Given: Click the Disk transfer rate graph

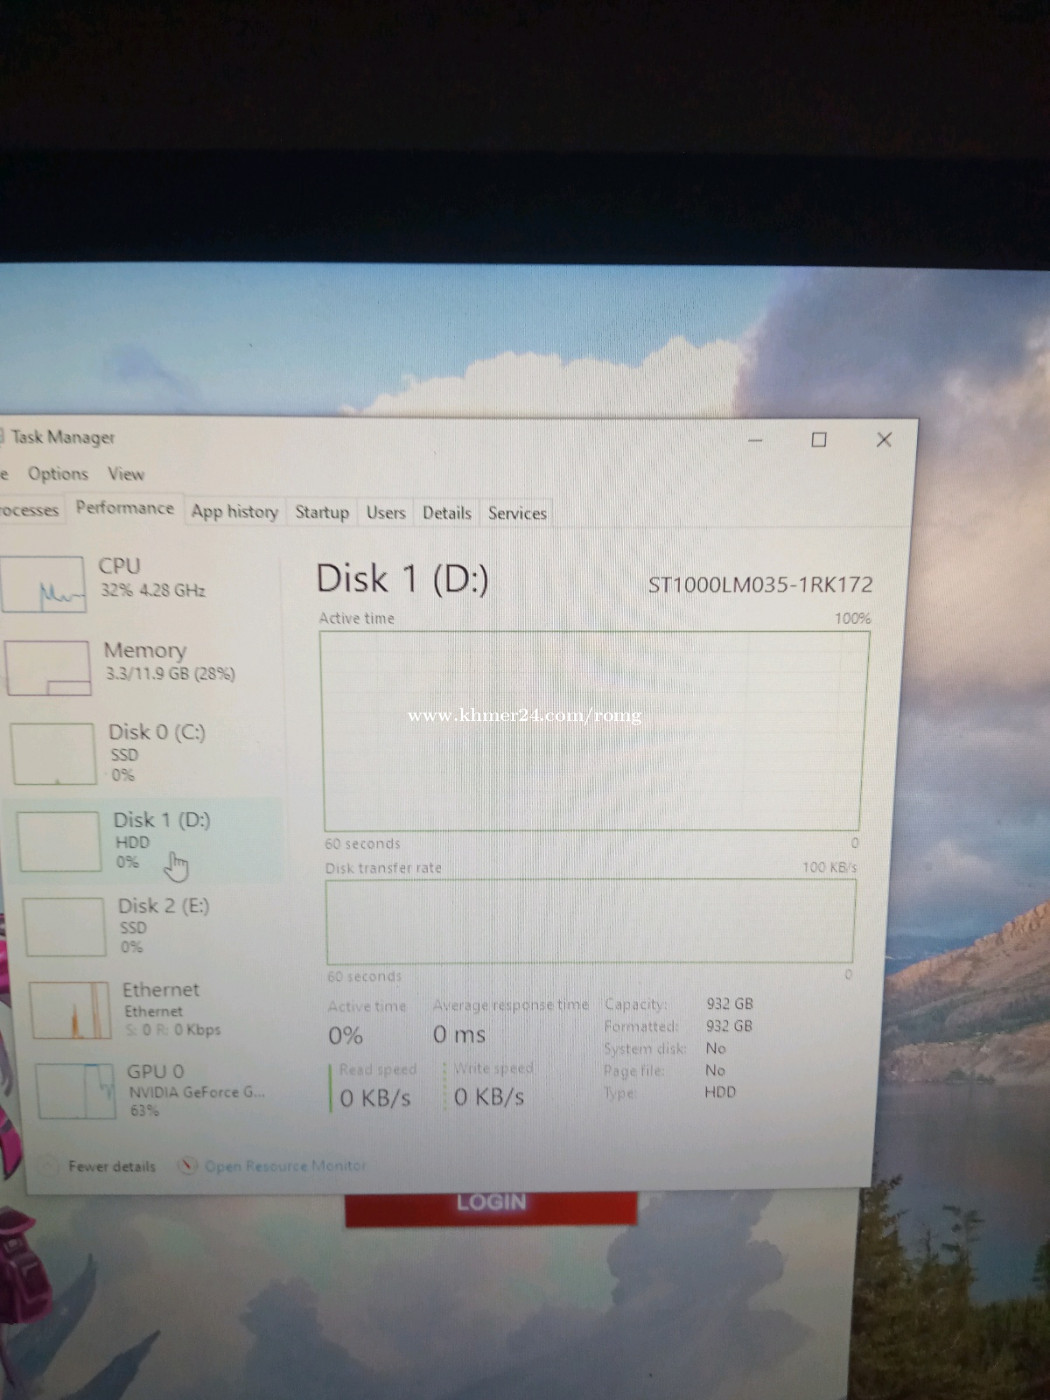Looking at the screenshot, I should point(590,921).
